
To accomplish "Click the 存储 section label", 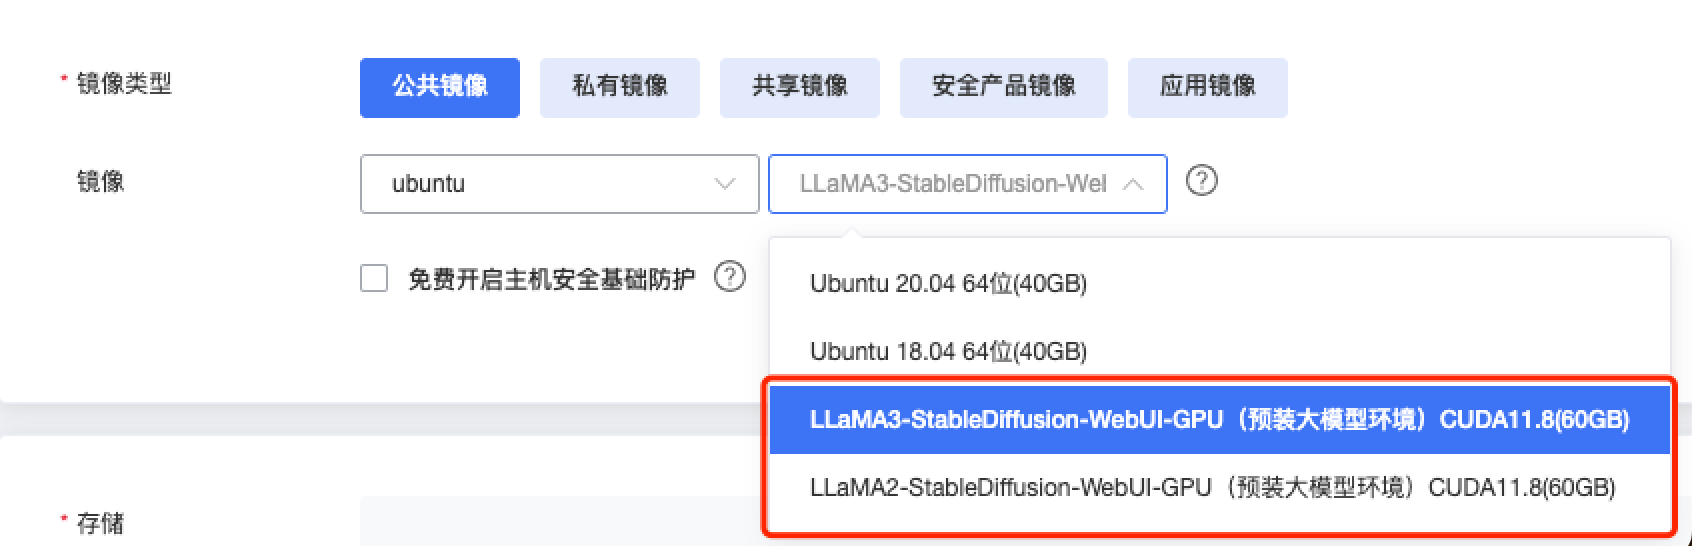I will pos(100,523).
